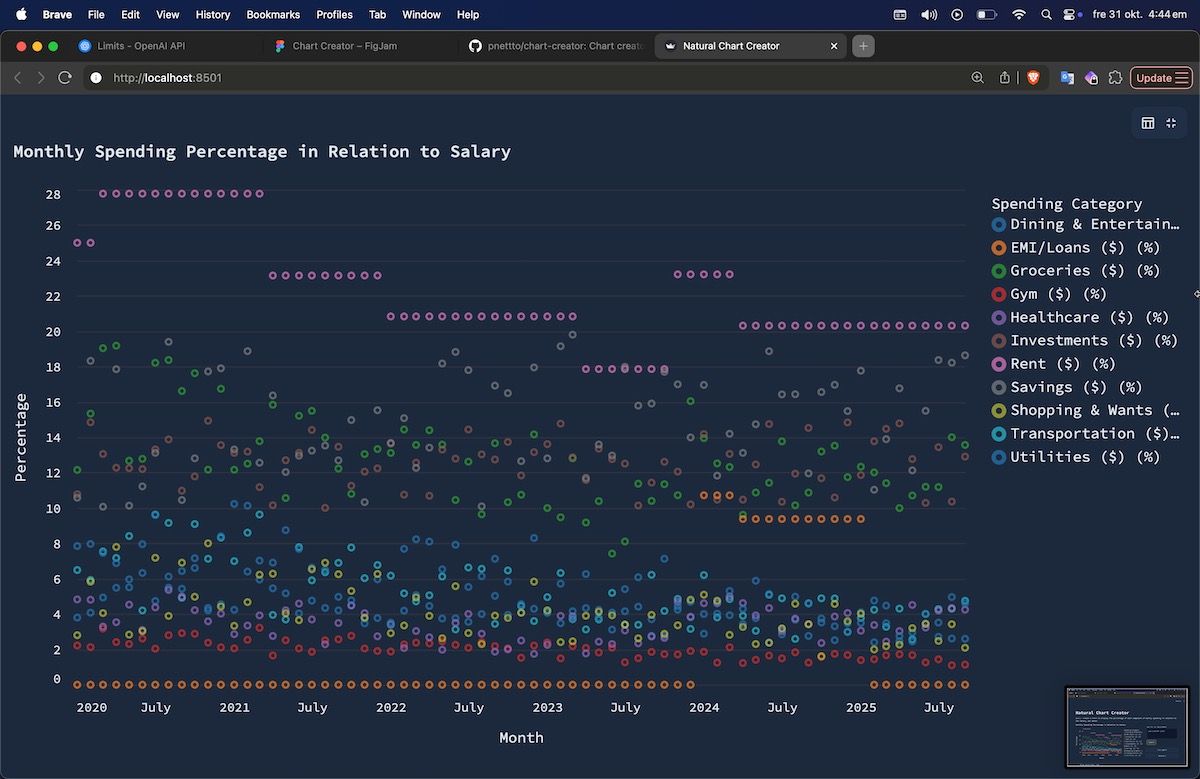Click the Brave Shields lion icon

pos(1033,78)
